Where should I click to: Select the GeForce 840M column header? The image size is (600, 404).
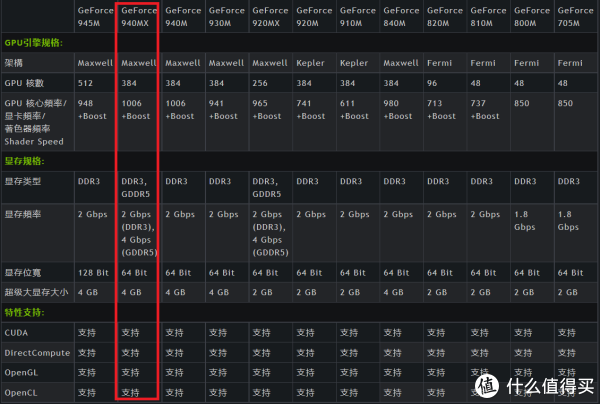coord(401,16)
